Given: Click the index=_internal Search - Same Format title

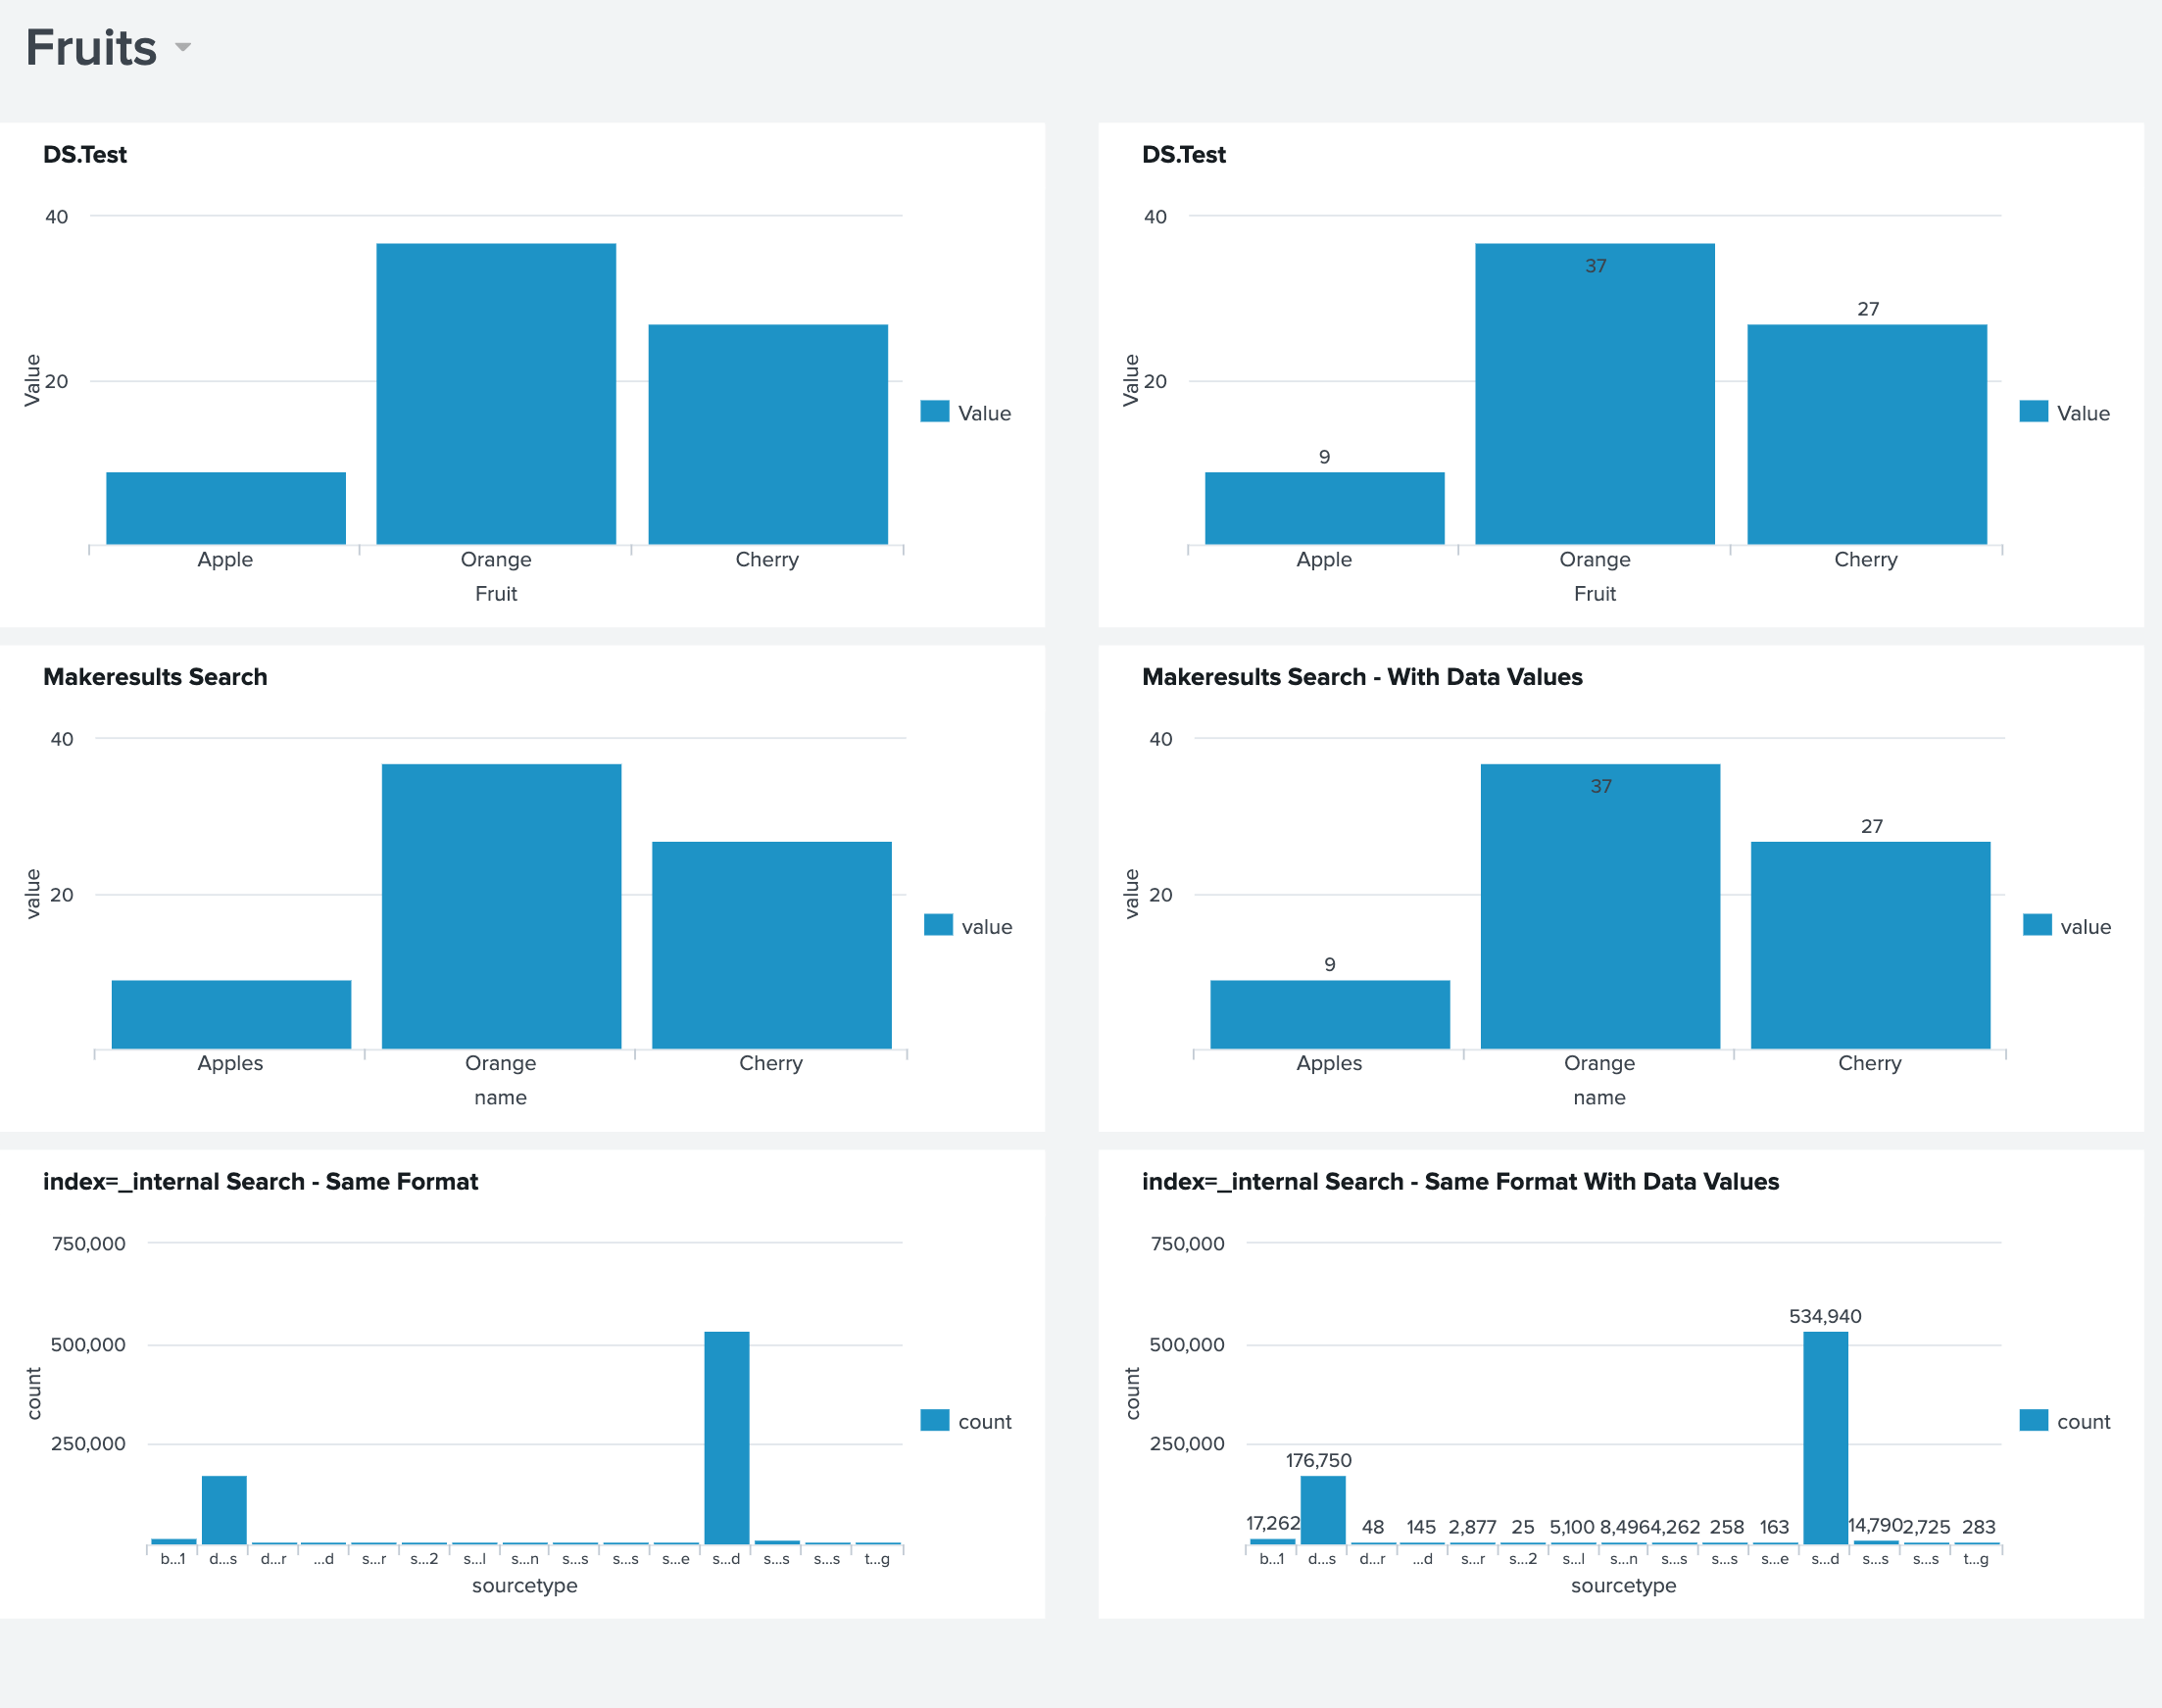Looking at the screenshot, I should click(x=260, y=1182).
